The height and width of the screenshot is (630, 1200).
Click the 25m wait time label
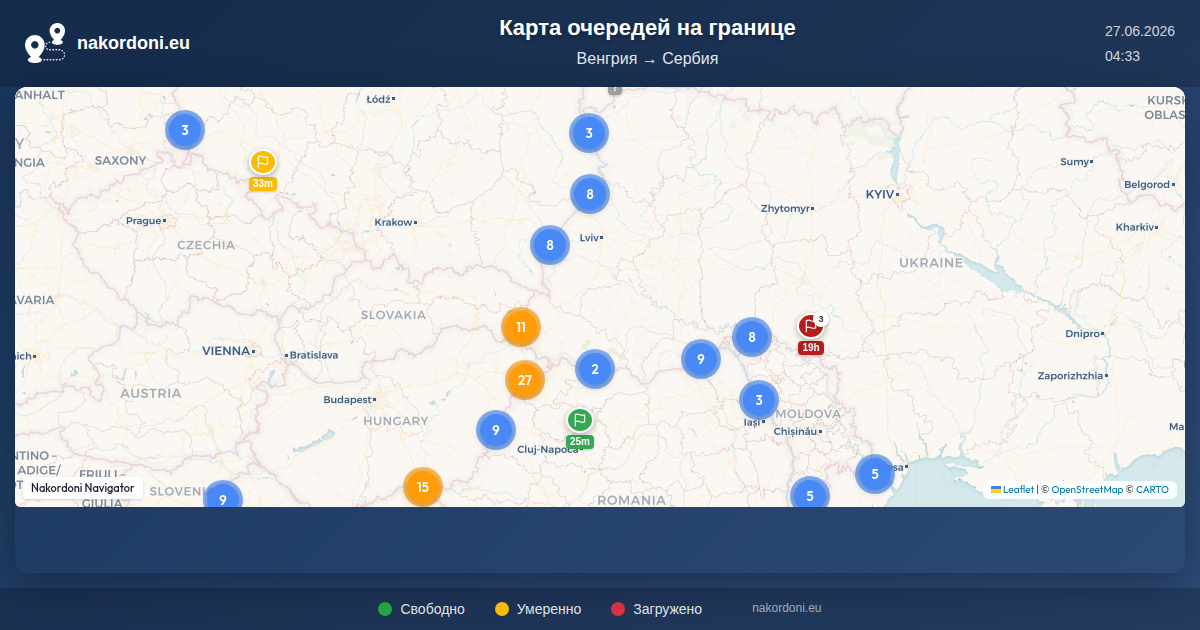(x=580, y=442)
